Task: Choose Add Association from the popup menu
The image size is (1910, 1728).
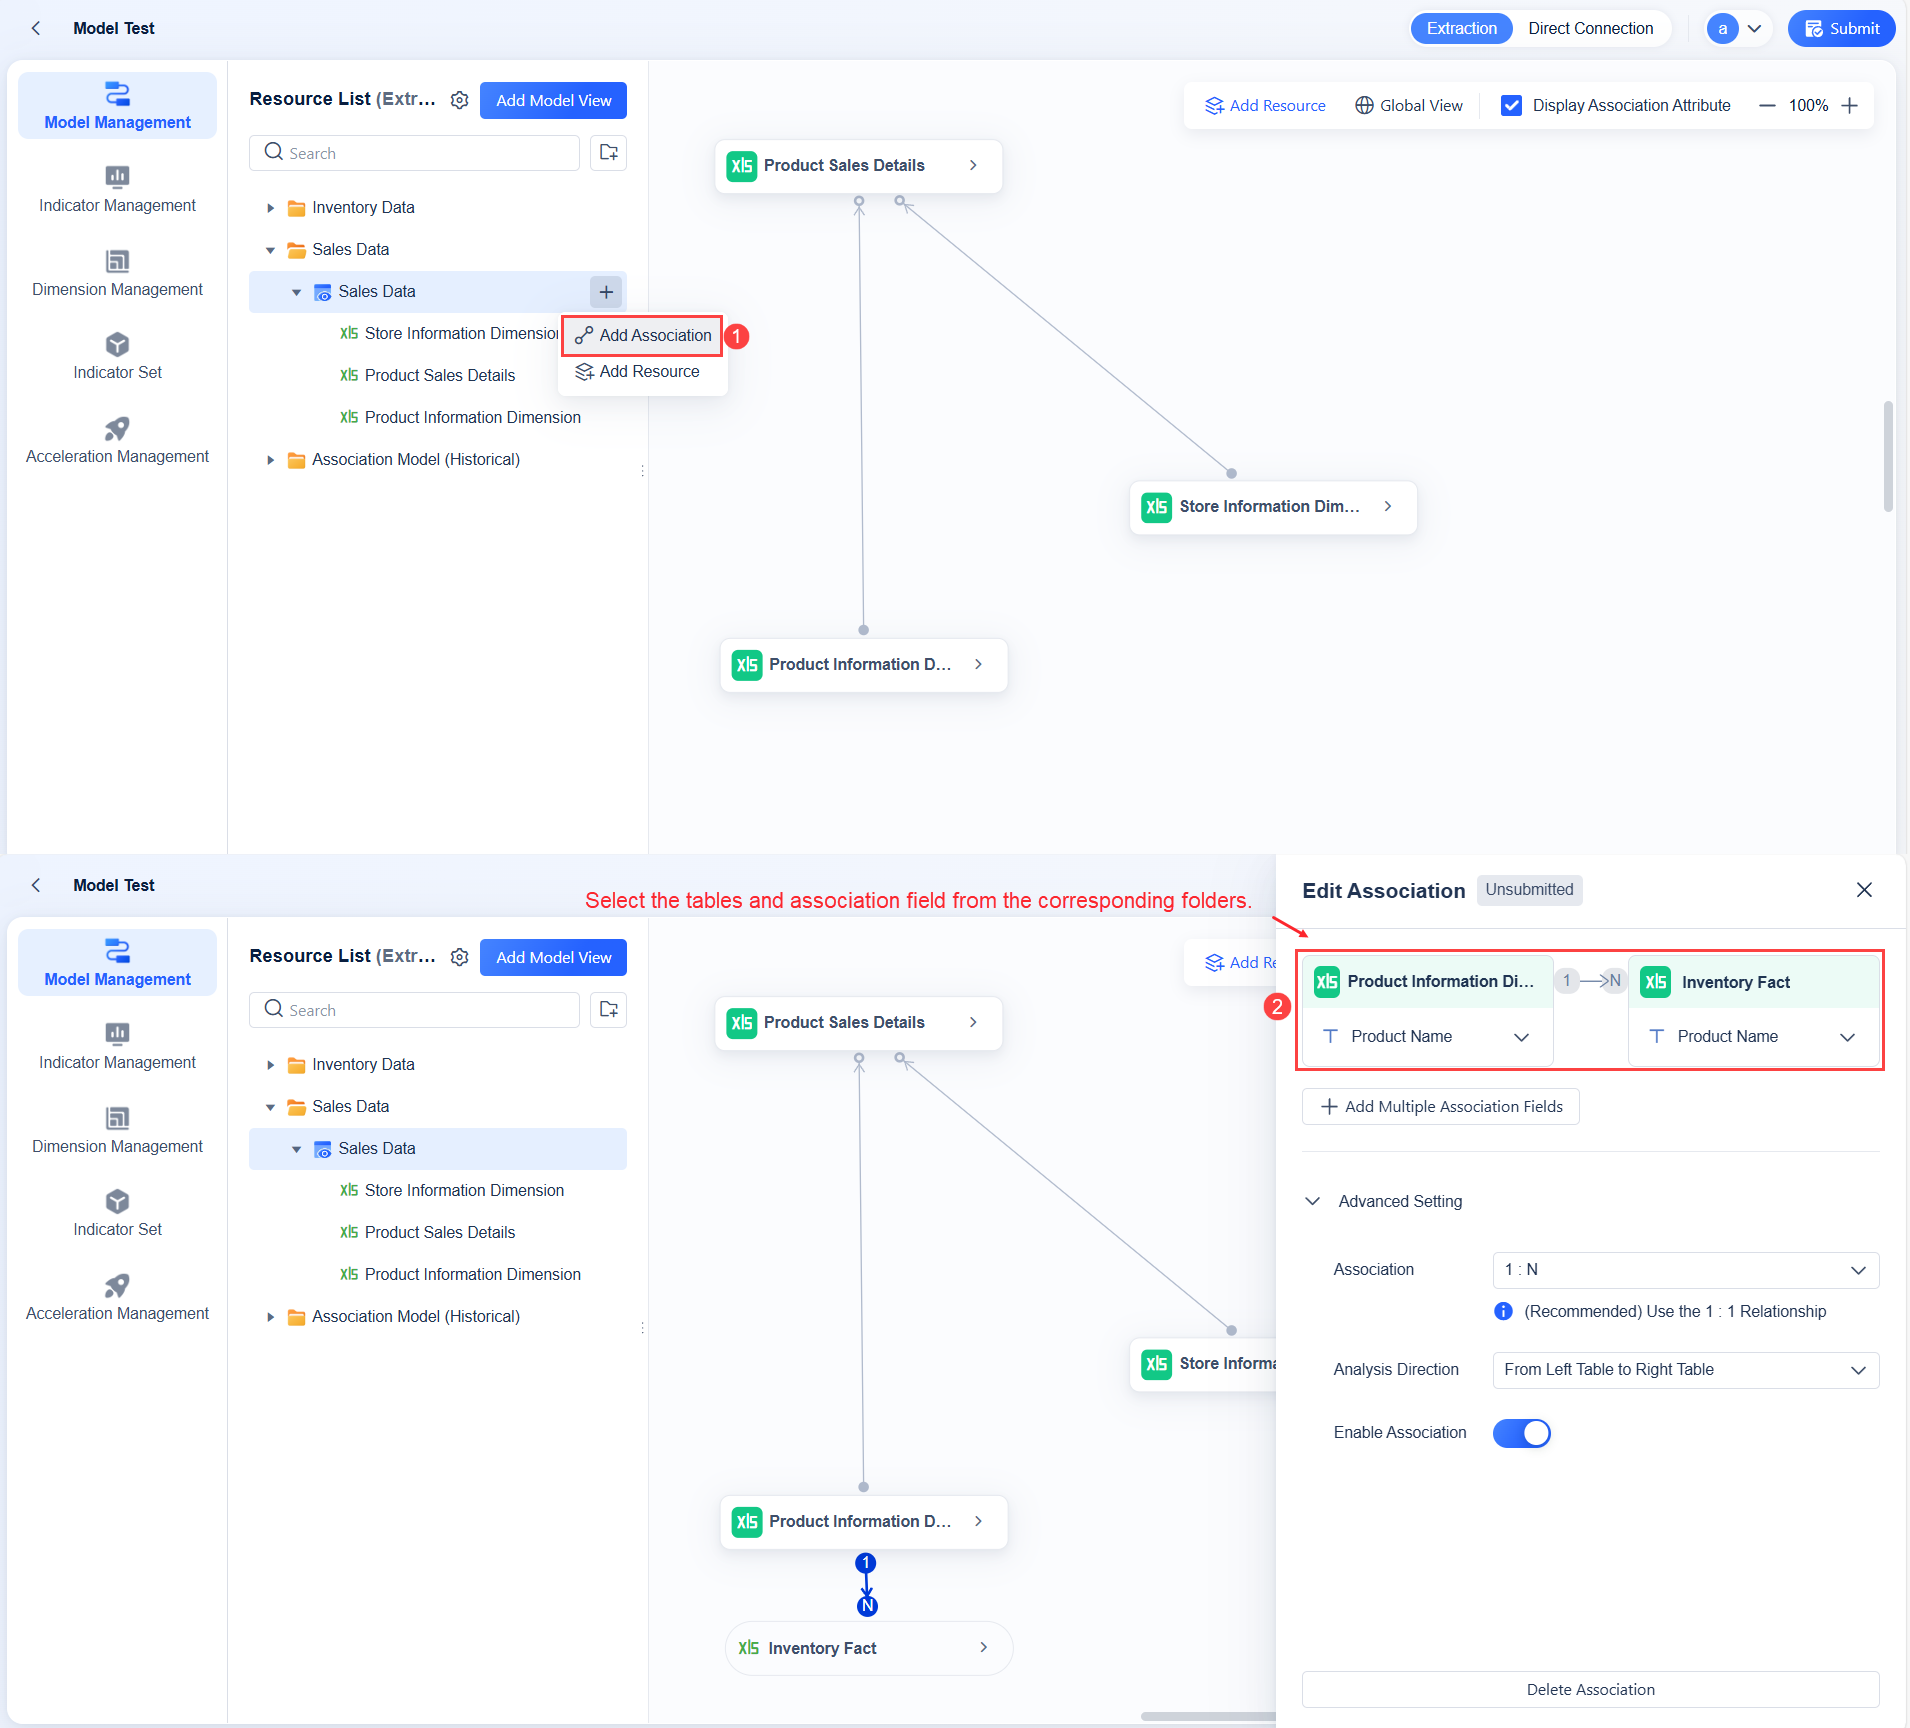Action: (643, 336)
